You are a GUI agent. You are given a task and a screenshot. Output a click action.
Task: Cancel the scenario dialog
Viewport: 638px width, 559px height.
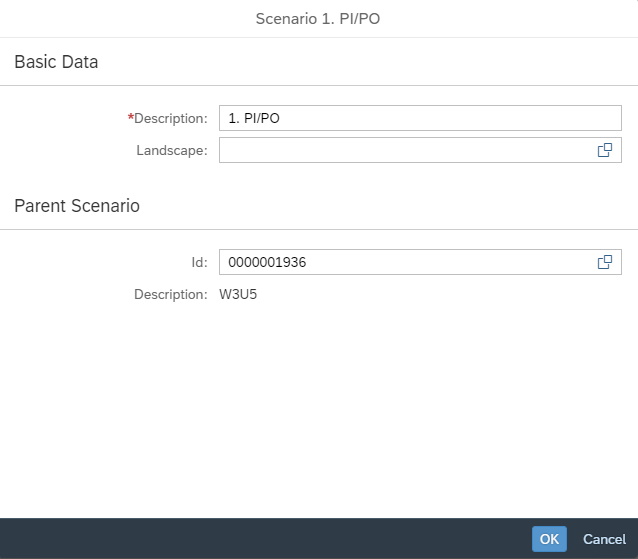[604, 539]
